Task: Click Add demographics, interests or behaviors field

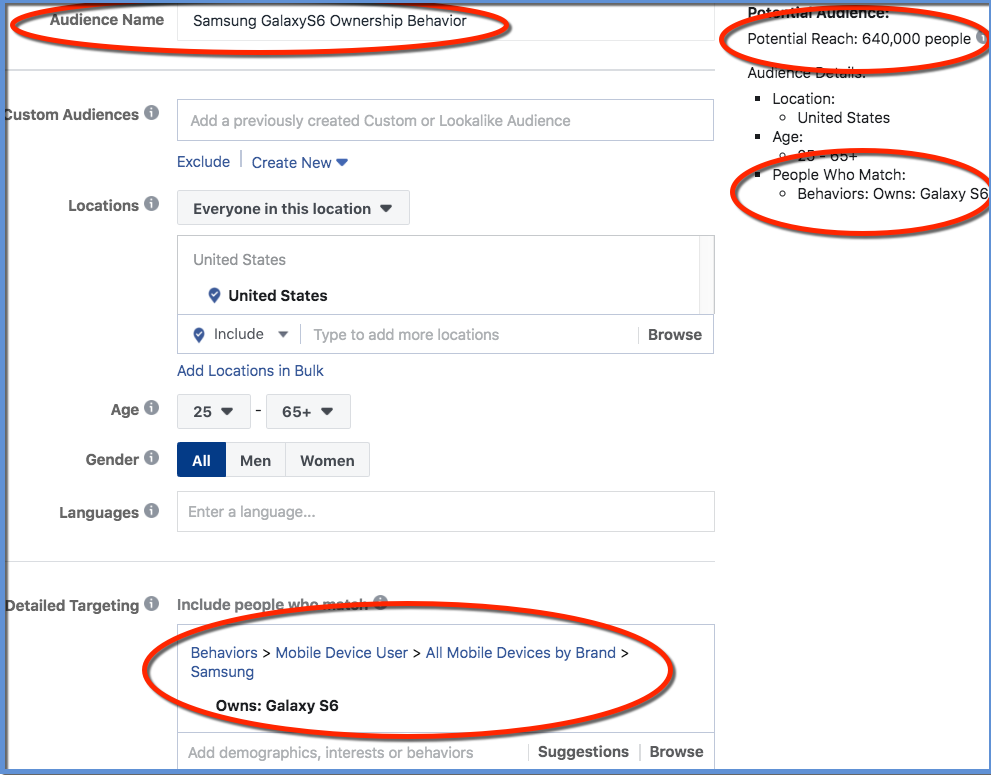Action: pos(353,752)
